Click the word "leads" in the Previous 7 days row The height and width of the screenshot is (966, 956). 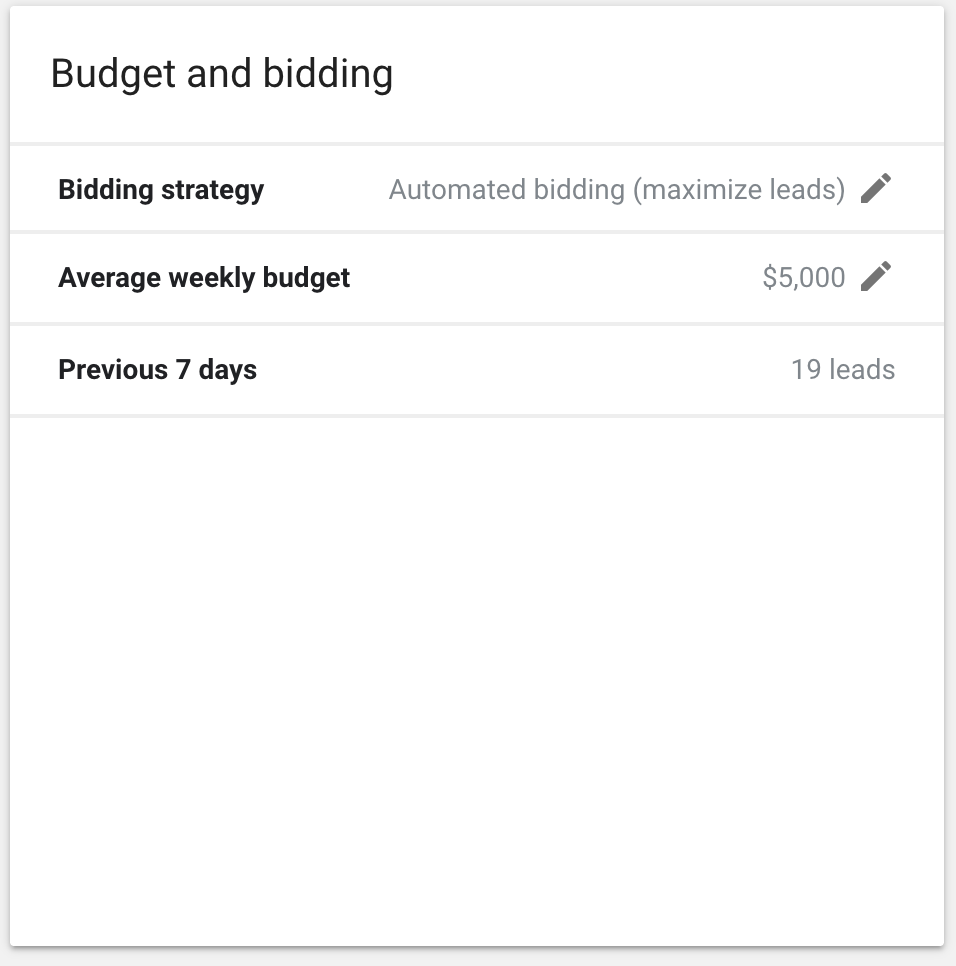pos(862,370)
